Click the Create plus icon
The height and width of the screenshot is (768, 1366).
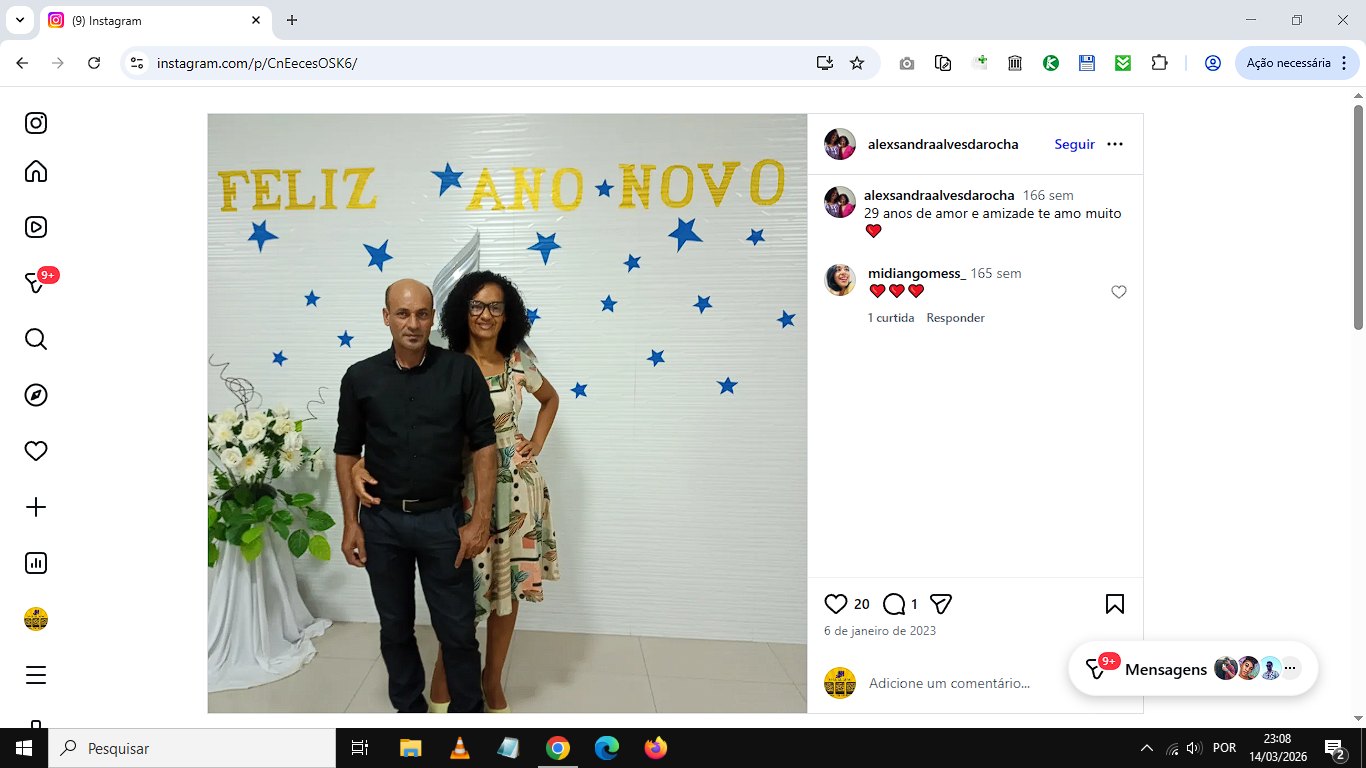click(36, 507)
